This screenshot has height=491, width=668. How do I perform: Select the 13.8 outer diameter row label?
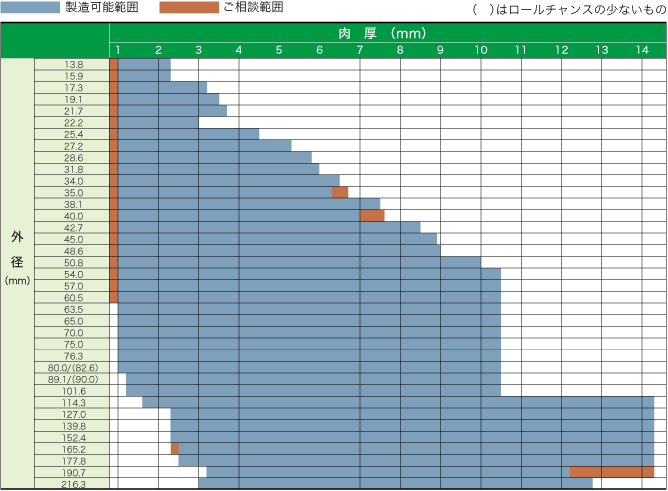(x=73, y=64)
